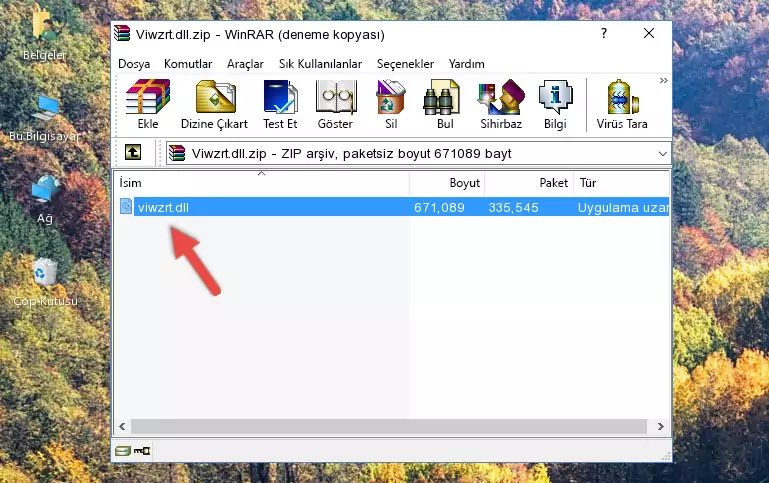This screenshot has width=769, height=483.
Task: Click the Dizine Çıkart extract icon
Action: (x=215, y=97)
